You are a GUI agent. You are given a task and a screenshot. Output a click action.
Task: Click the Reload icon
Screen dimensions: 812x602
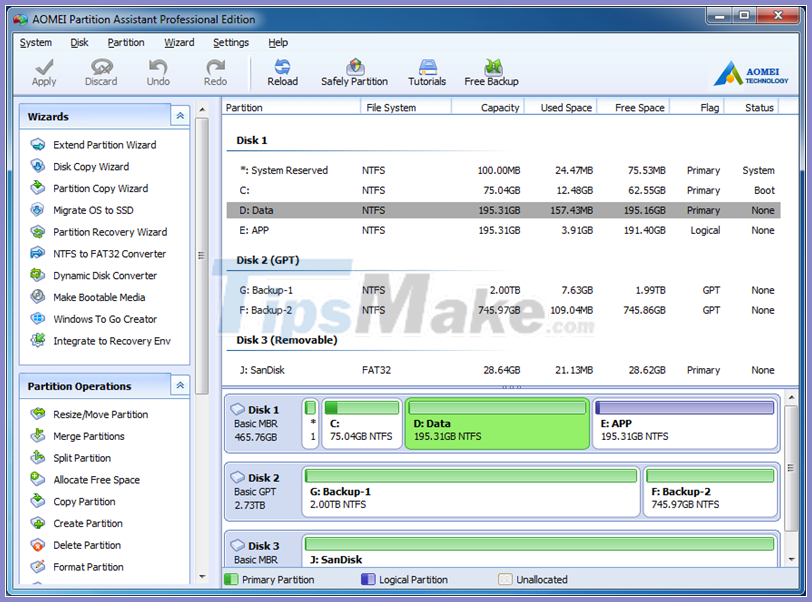(282, 70)
